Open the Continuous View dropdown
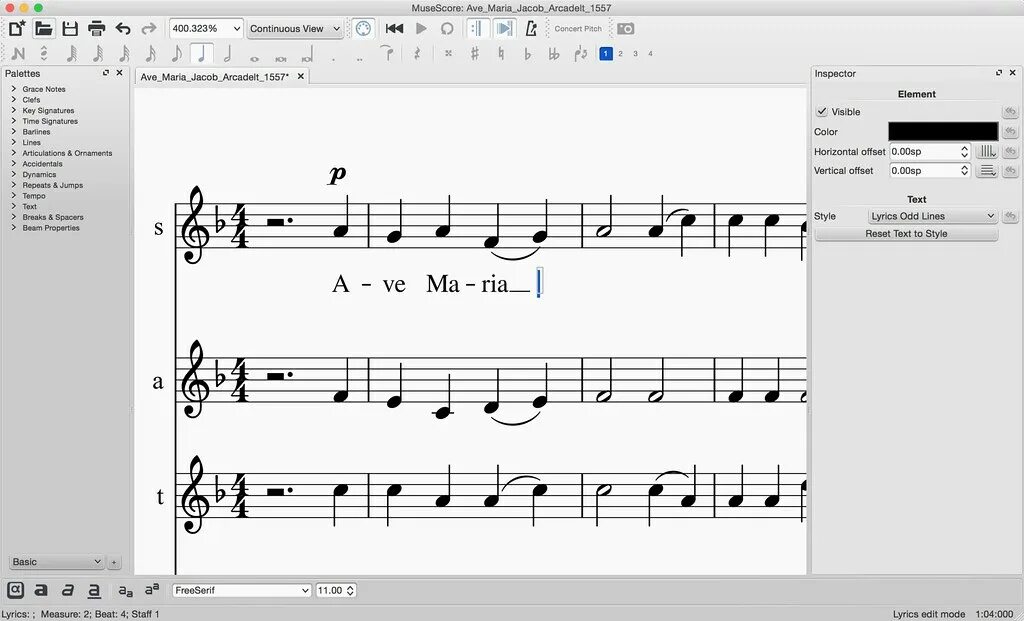 coord(295,29)
